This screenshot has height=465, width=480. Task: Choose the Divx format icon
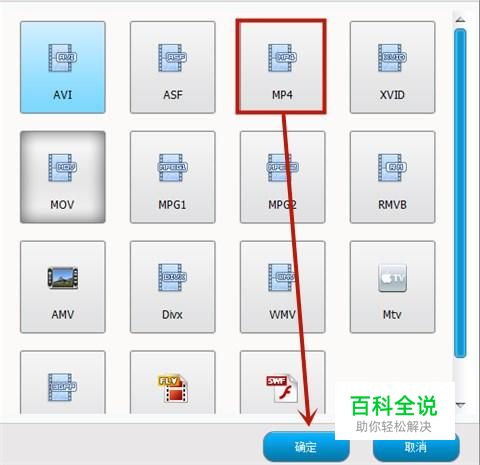(172, 277)
